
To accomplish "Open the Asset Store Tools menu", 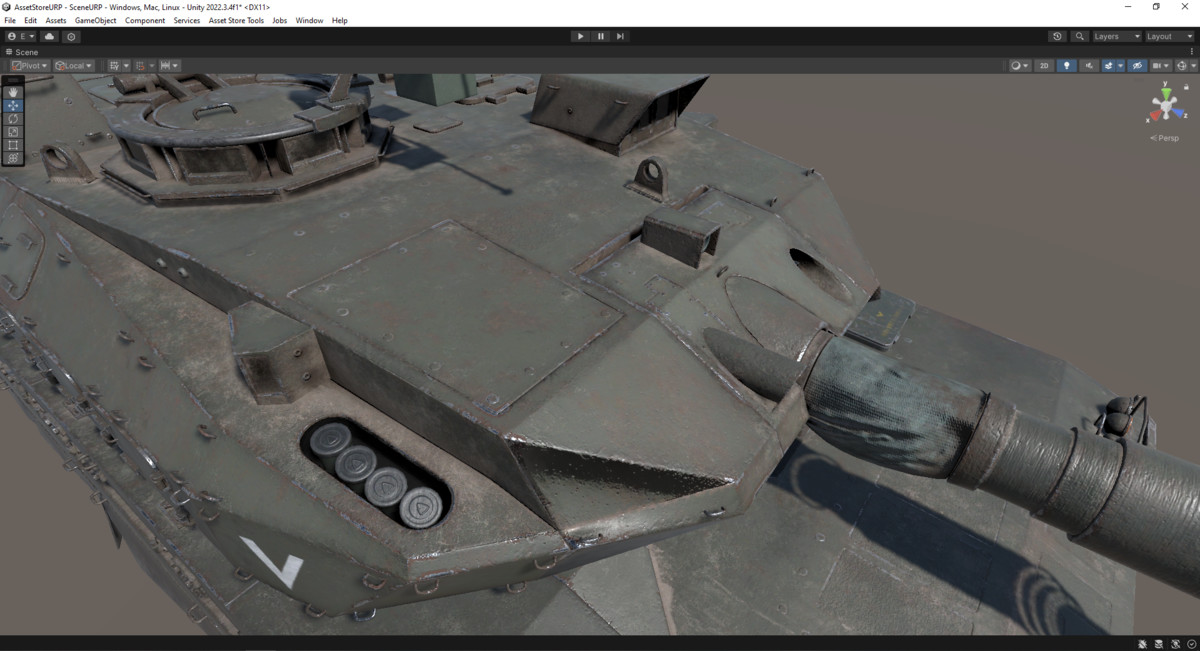I will tap(236, 20).
